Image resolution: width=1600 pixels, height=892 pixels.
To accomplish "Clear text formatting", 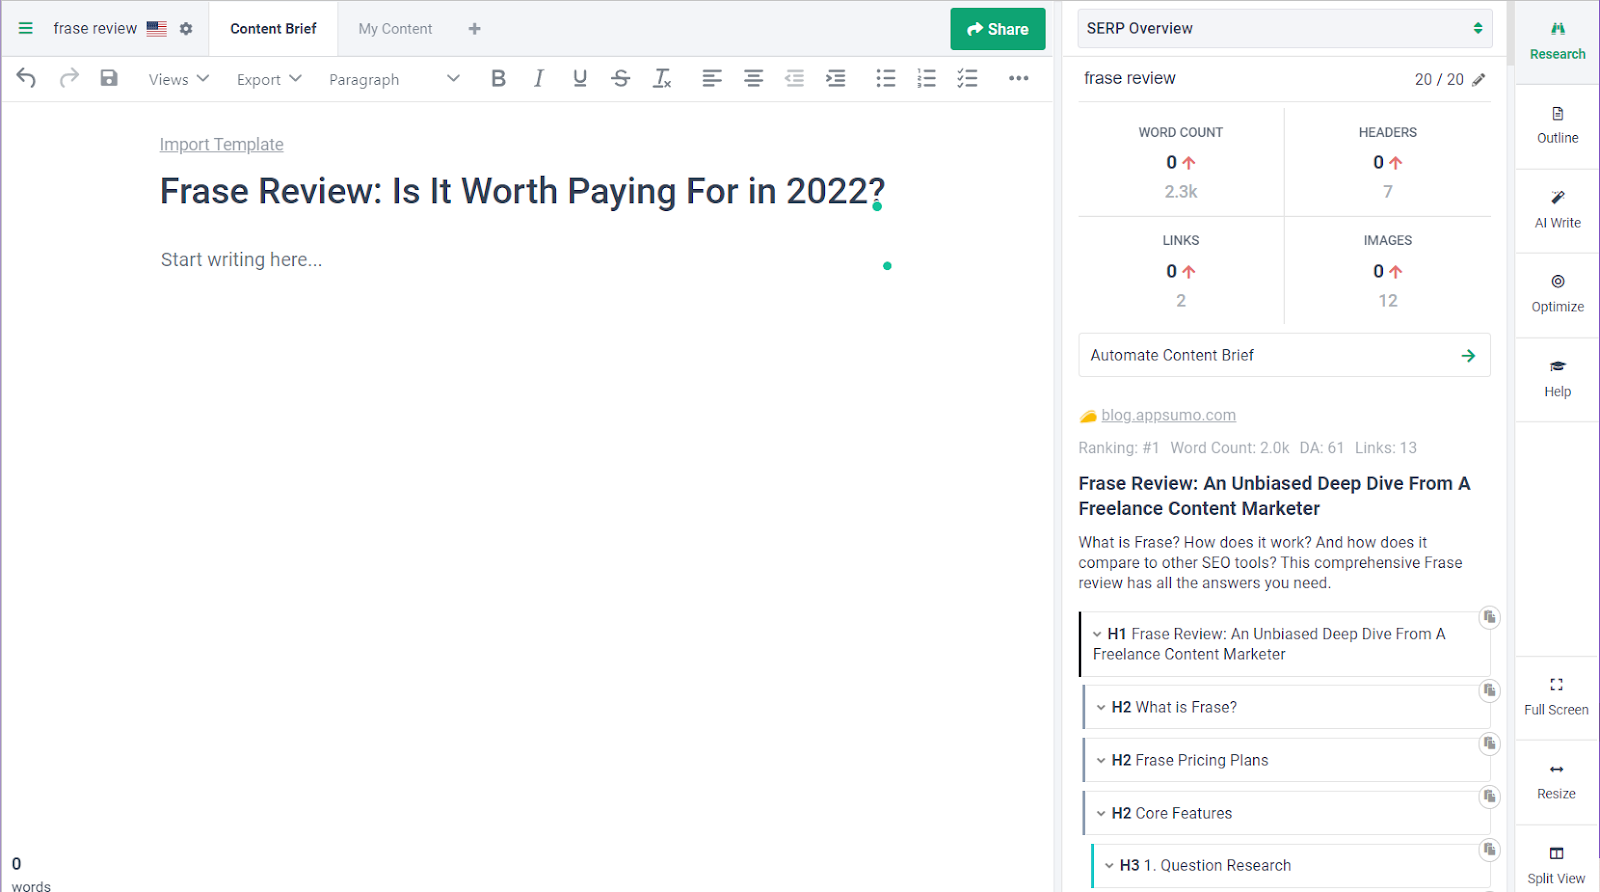I will [662, 78].
